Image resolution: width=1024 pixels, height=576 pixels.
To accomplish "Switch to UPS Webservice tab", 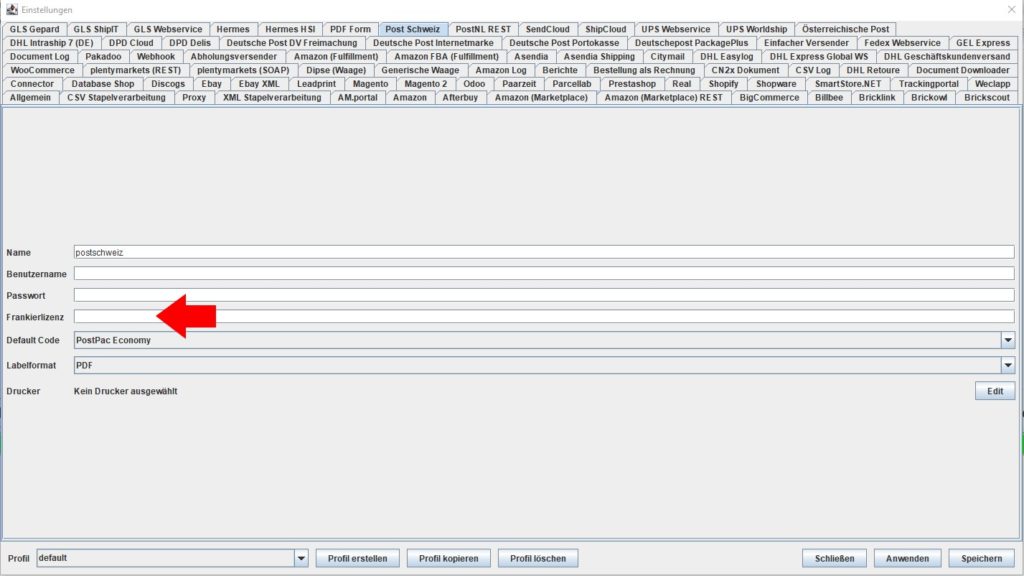I will point(675,29).
